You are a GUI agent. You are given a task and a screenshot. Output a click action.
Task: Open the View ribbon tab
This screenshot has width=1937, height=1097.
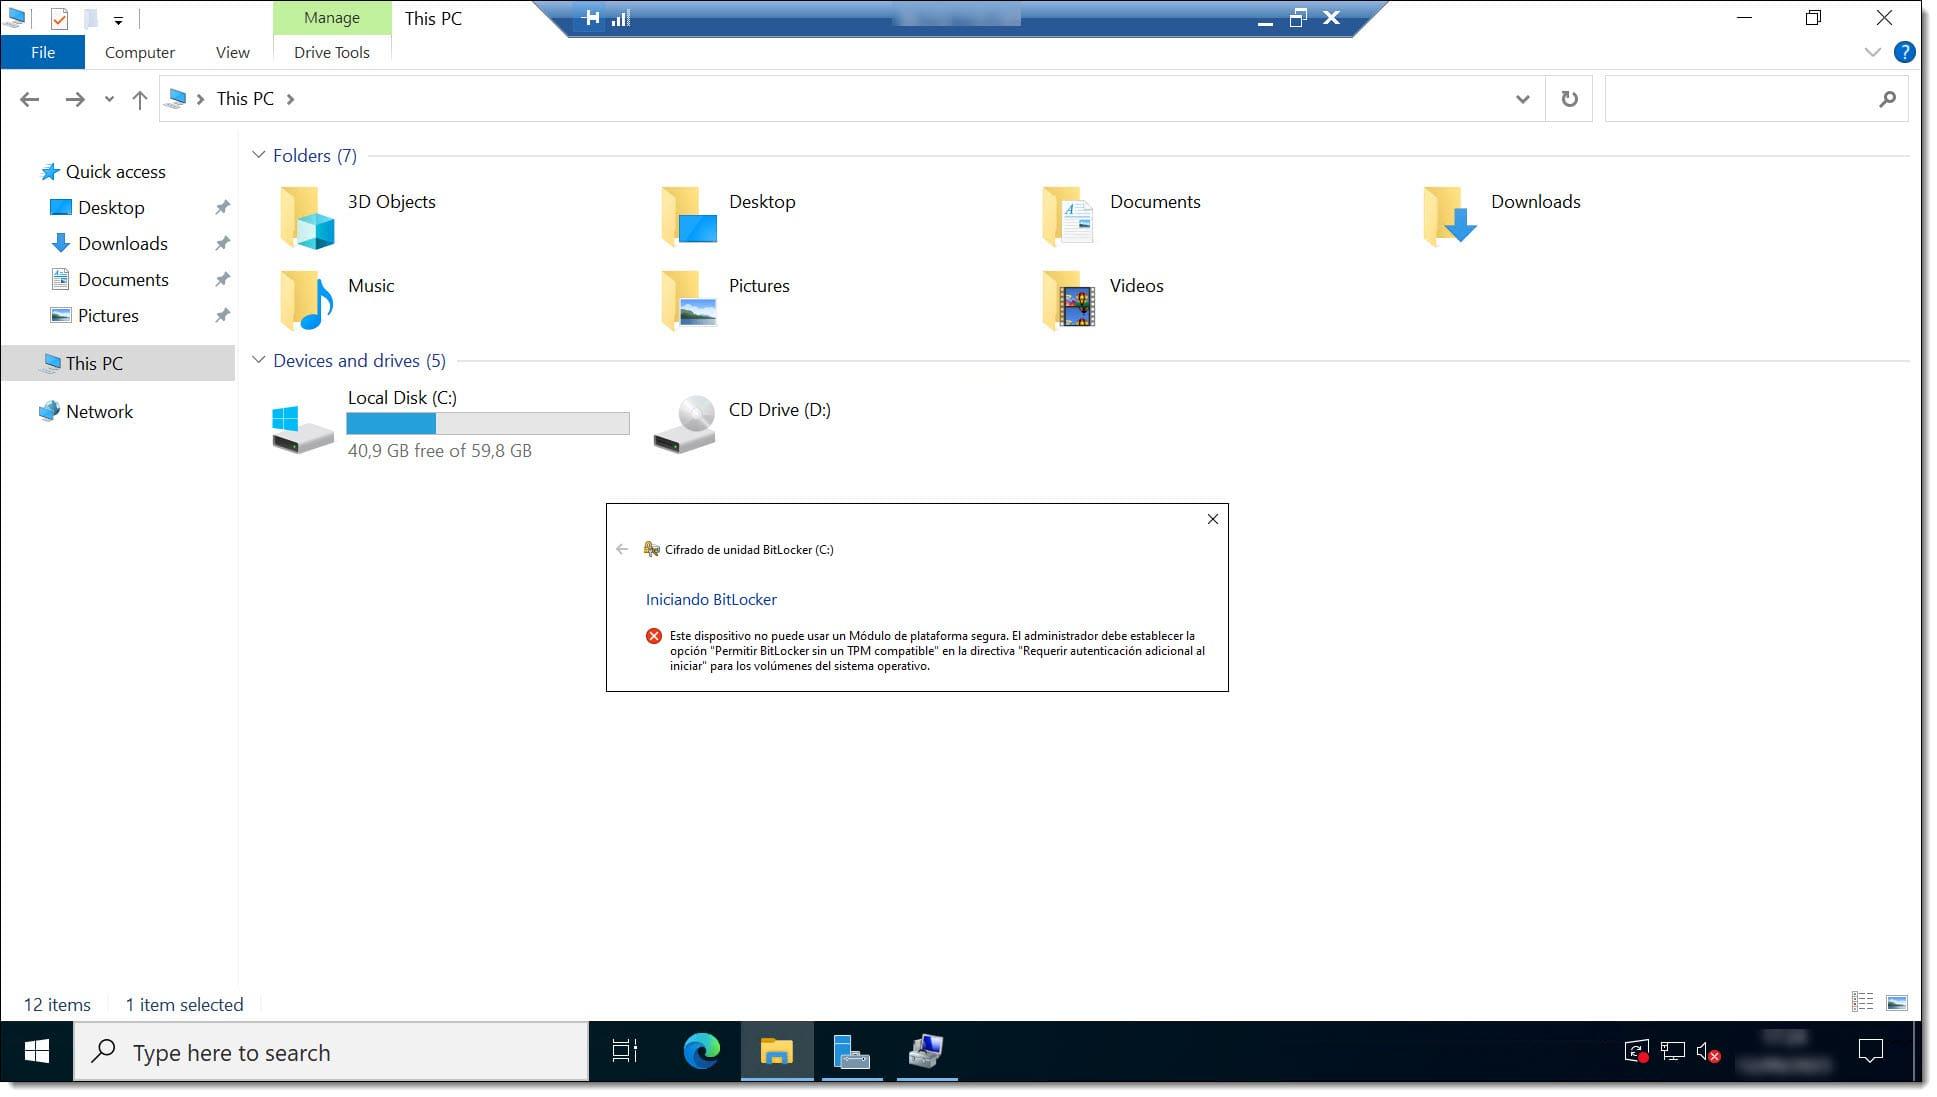coord(233,52)
